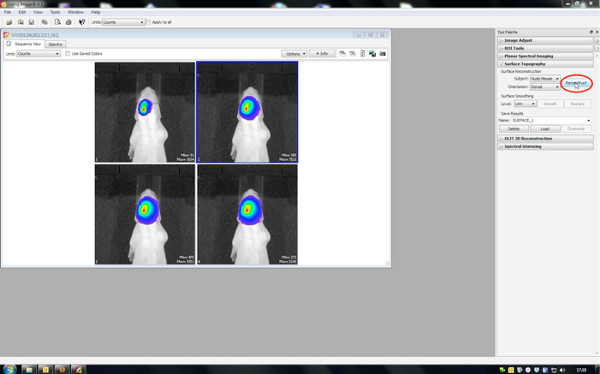This screenshot has width=600, height=374.
Task: Select mouse image thumbnail number 3
Action: [x=145, y=214]
